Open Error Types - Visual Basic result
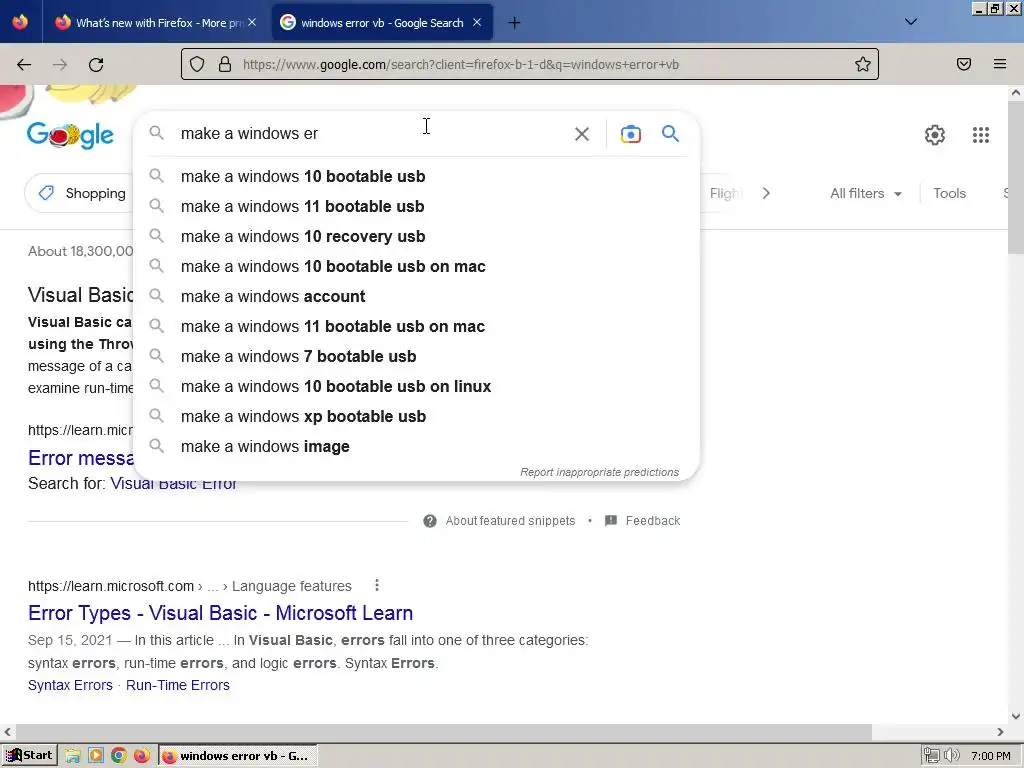This screenshot has height=768, width=1024. coord(220,613)
